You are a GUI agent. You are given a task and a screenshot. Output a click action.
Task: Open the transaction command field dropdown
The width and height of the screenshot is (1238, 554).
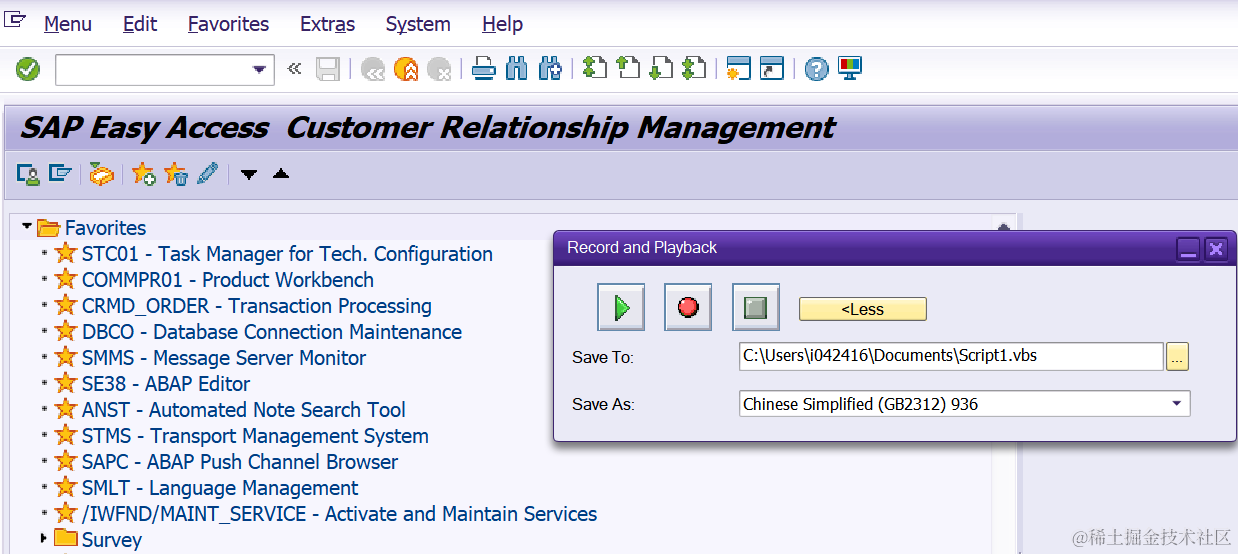click(260, 69)
